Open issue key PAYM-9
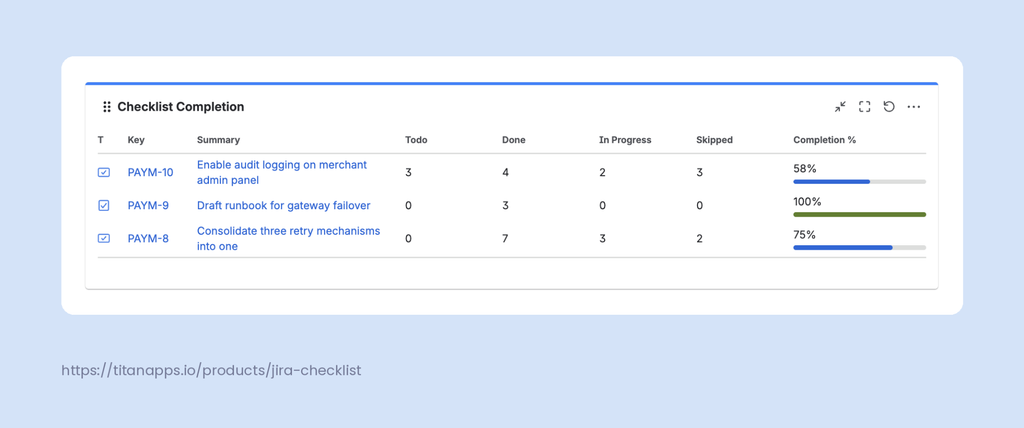This screenshot has width=1024, height=428. click(148, 205)
